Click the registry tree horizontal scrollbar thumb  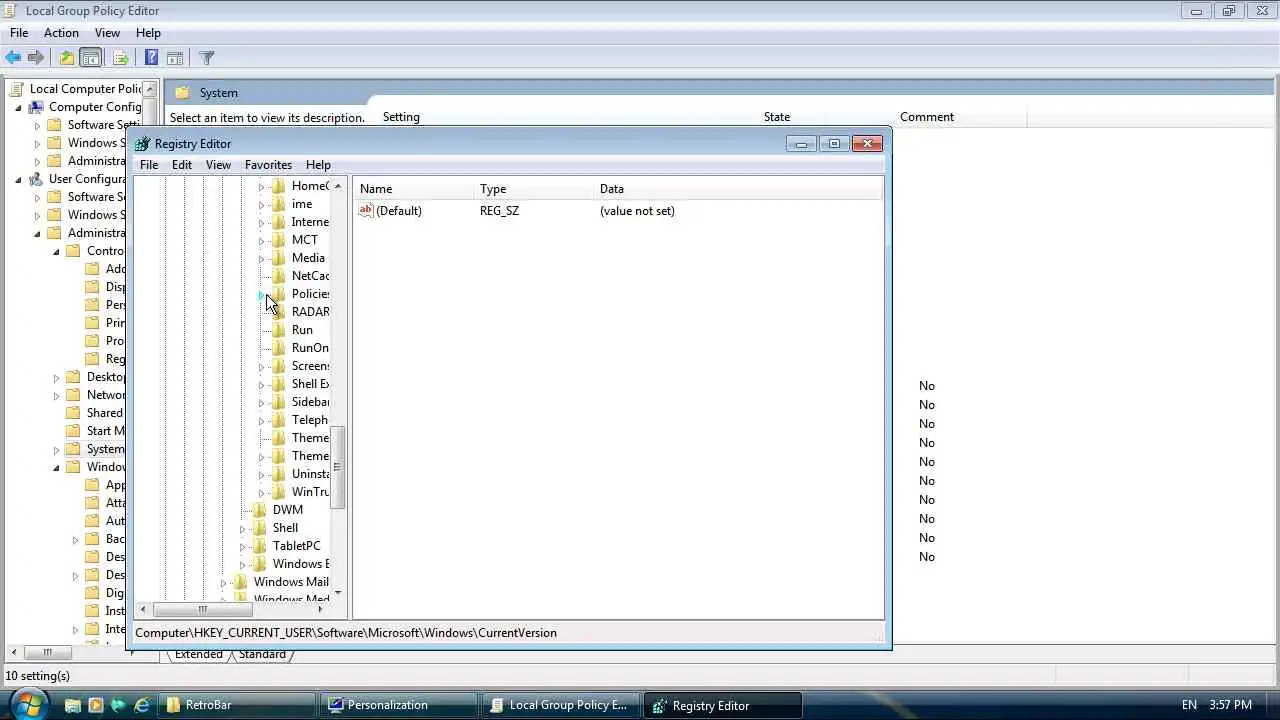coord(202,609)
